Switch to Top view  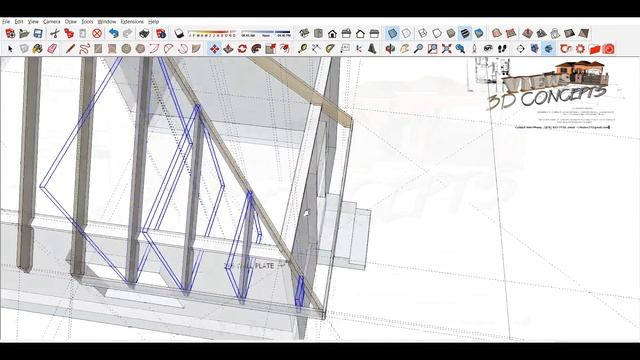318,33
